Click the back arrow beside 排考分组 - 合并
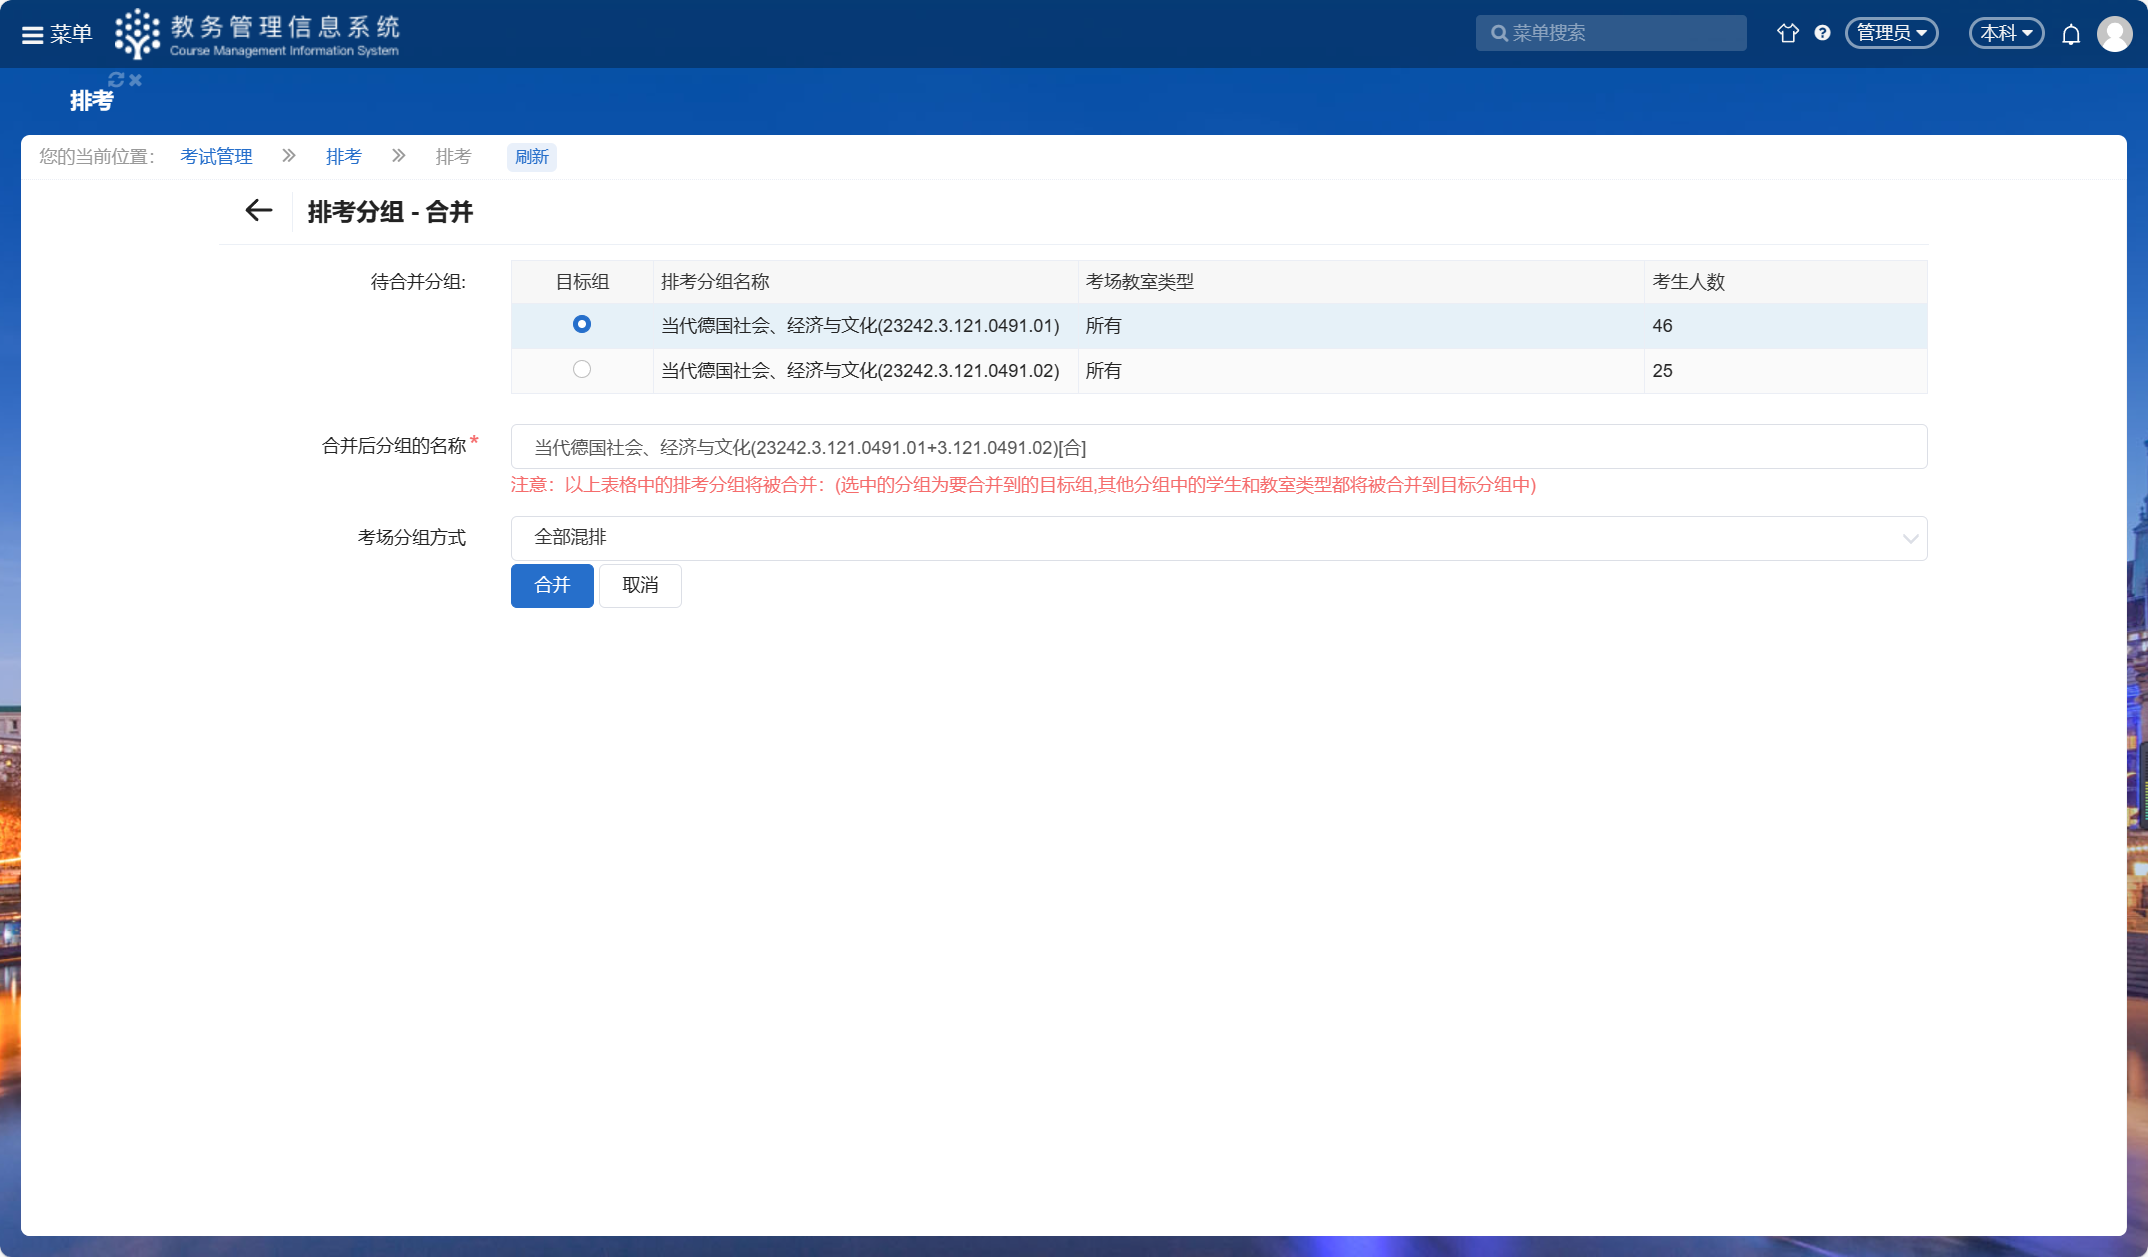 [258, 211]
